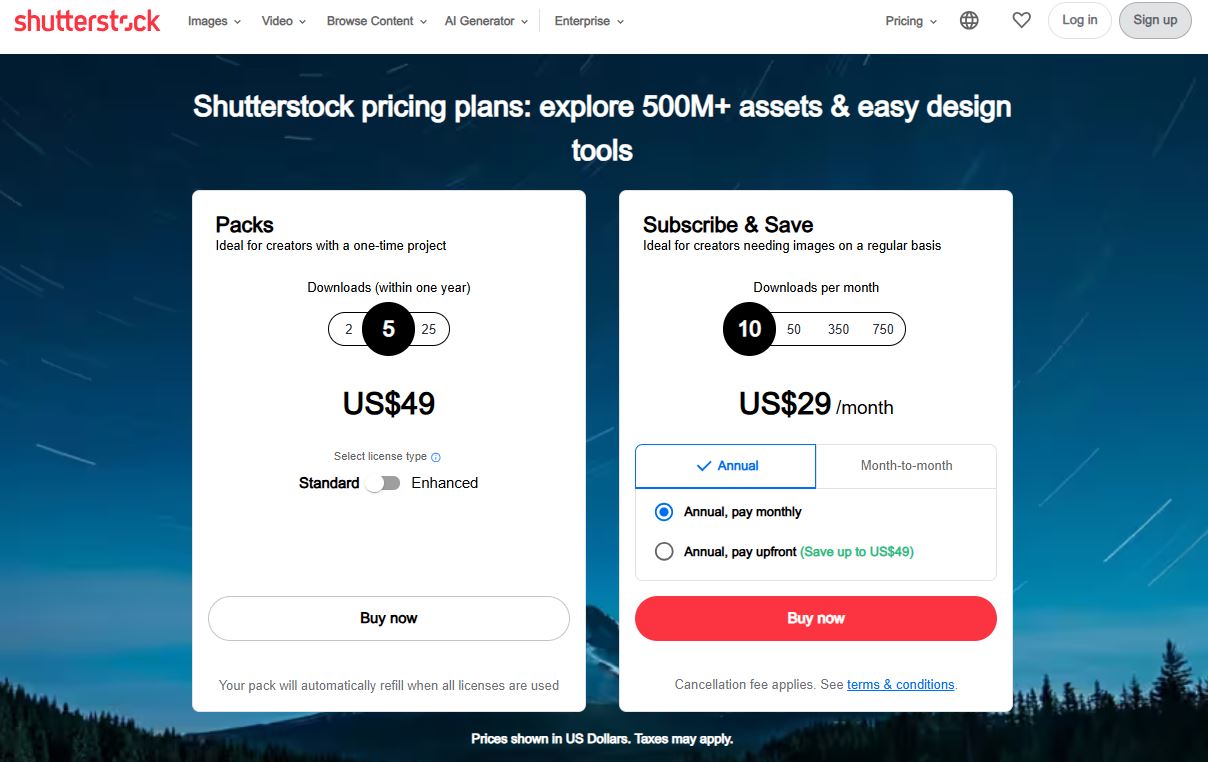
Task: Select Annual, pay monthly option
Action: pos(664,512)
